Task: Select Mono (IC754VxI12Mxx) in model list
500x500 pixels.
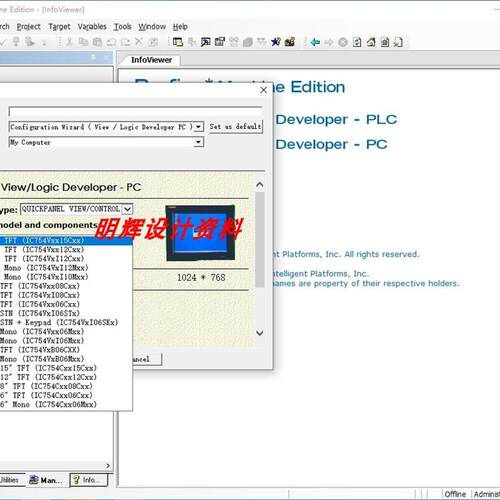Action: pos(66,268)
